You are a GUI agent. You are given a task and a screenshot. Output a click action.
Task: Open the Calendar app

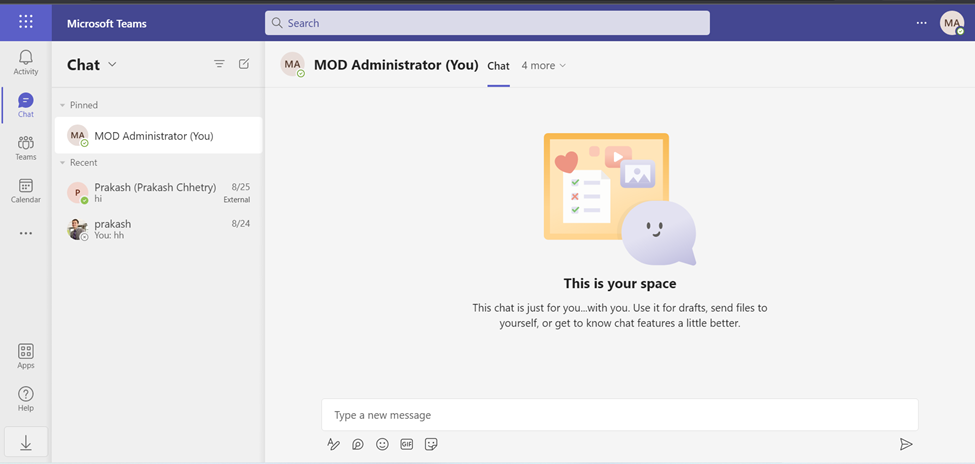25,191
